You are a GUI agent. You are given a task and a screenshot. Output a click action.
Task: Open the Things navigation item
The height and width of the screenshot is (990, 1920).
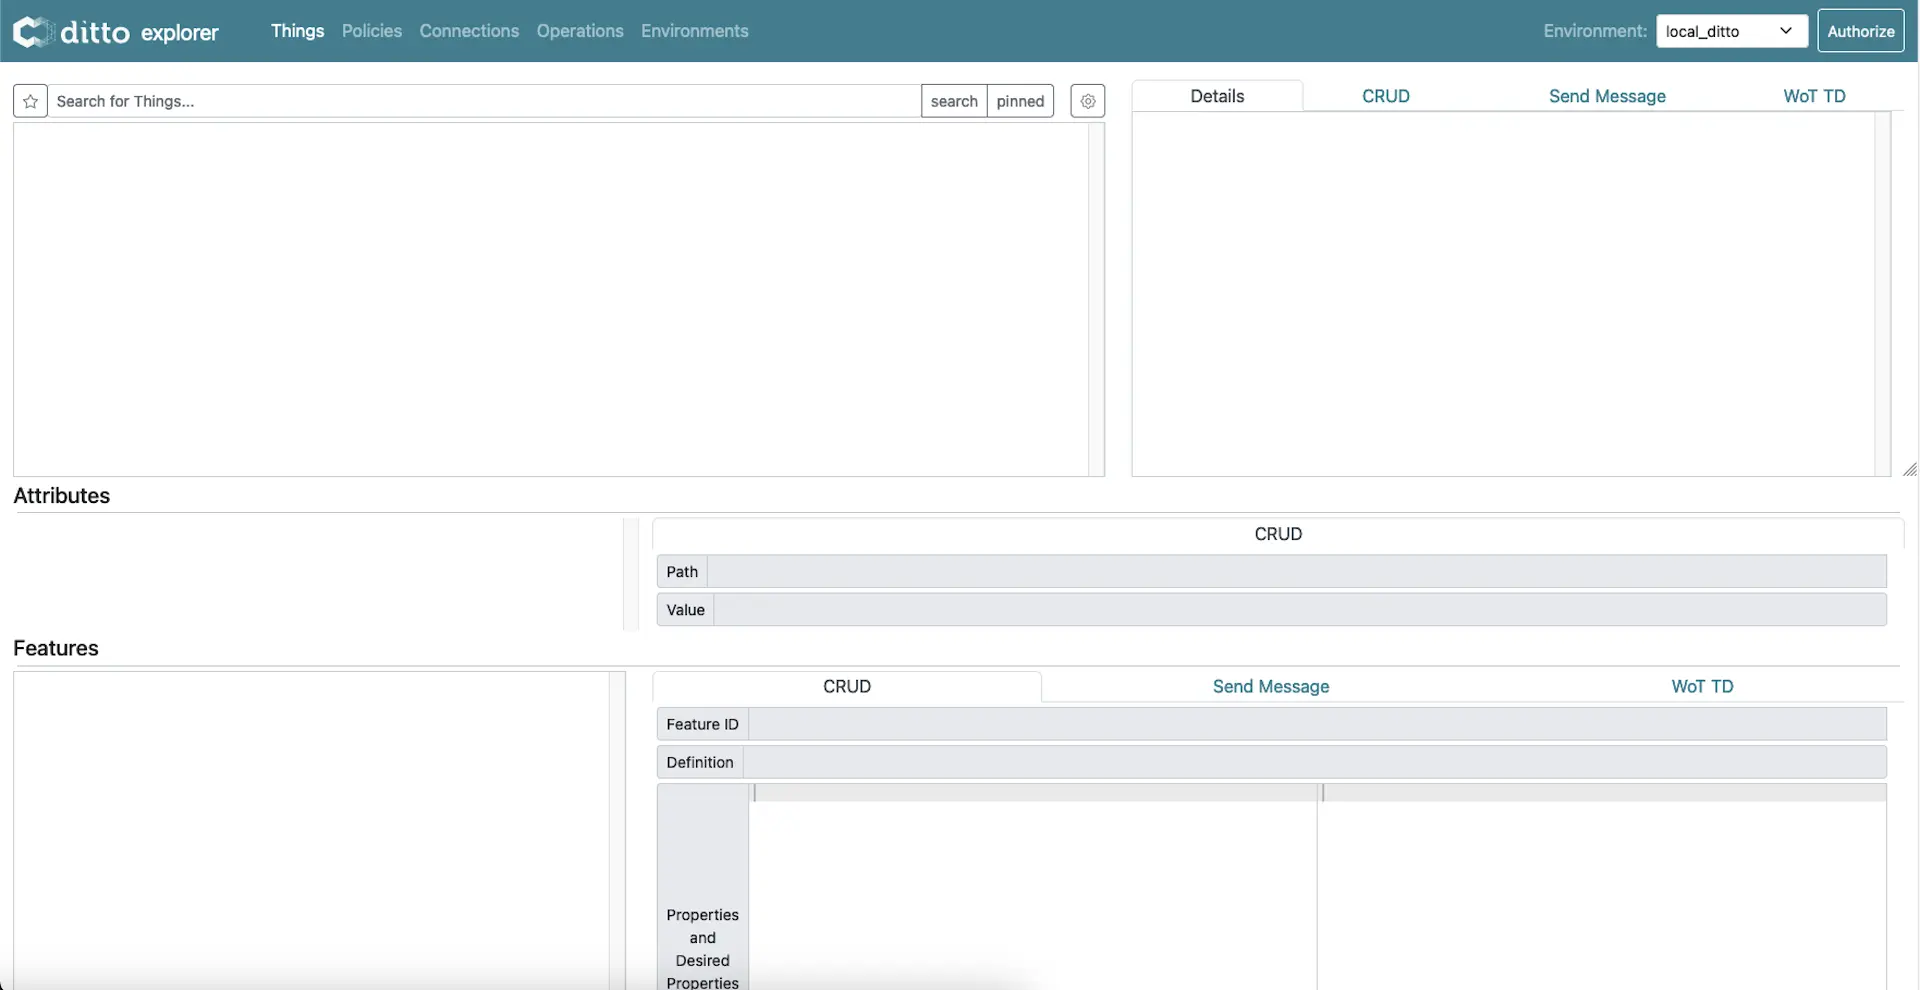pos(298,31)
